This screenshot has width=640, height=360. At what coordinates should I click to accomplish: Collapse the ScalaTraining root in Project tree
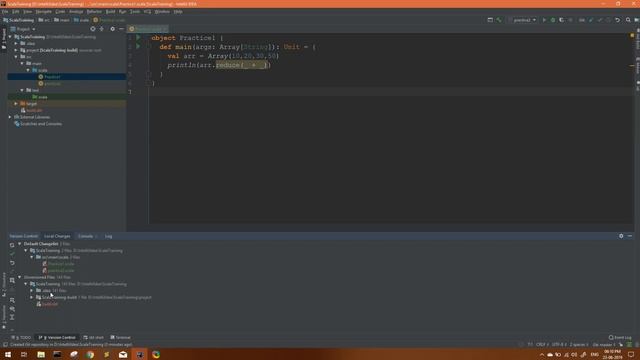coord(10,37)
